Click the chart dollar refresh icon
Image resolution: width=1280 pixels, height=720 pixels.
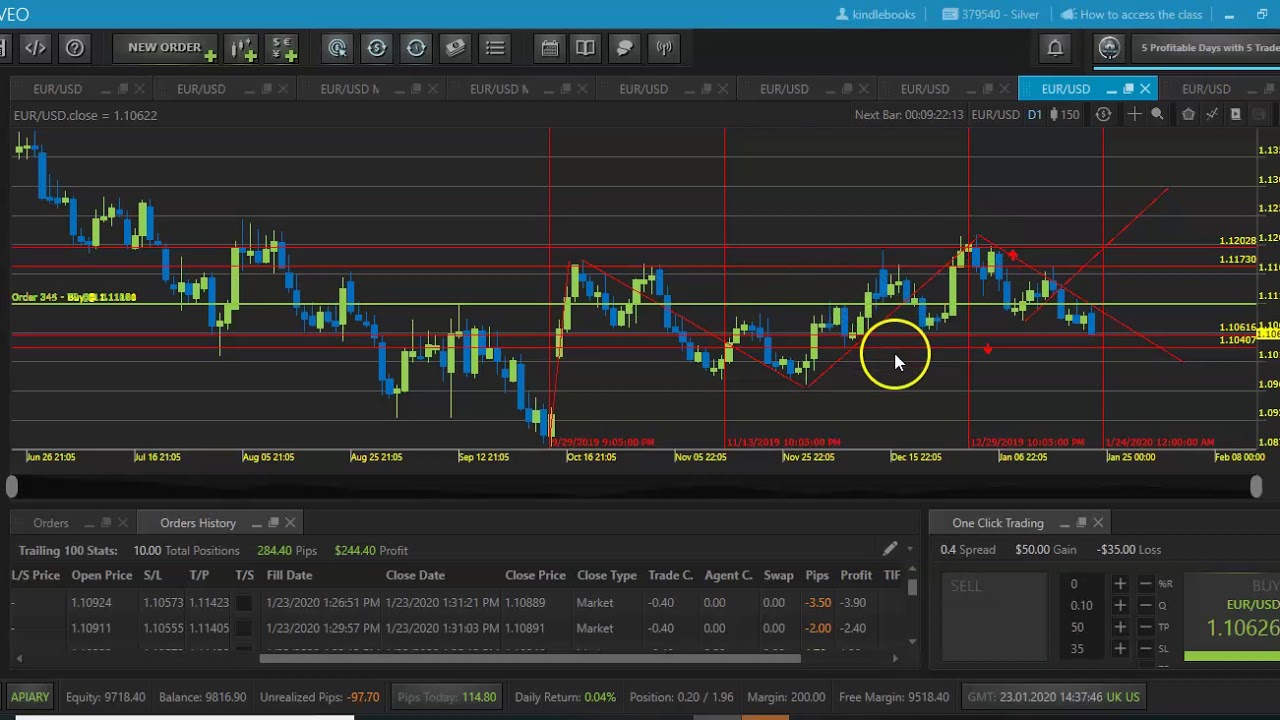coord(1103,115)
